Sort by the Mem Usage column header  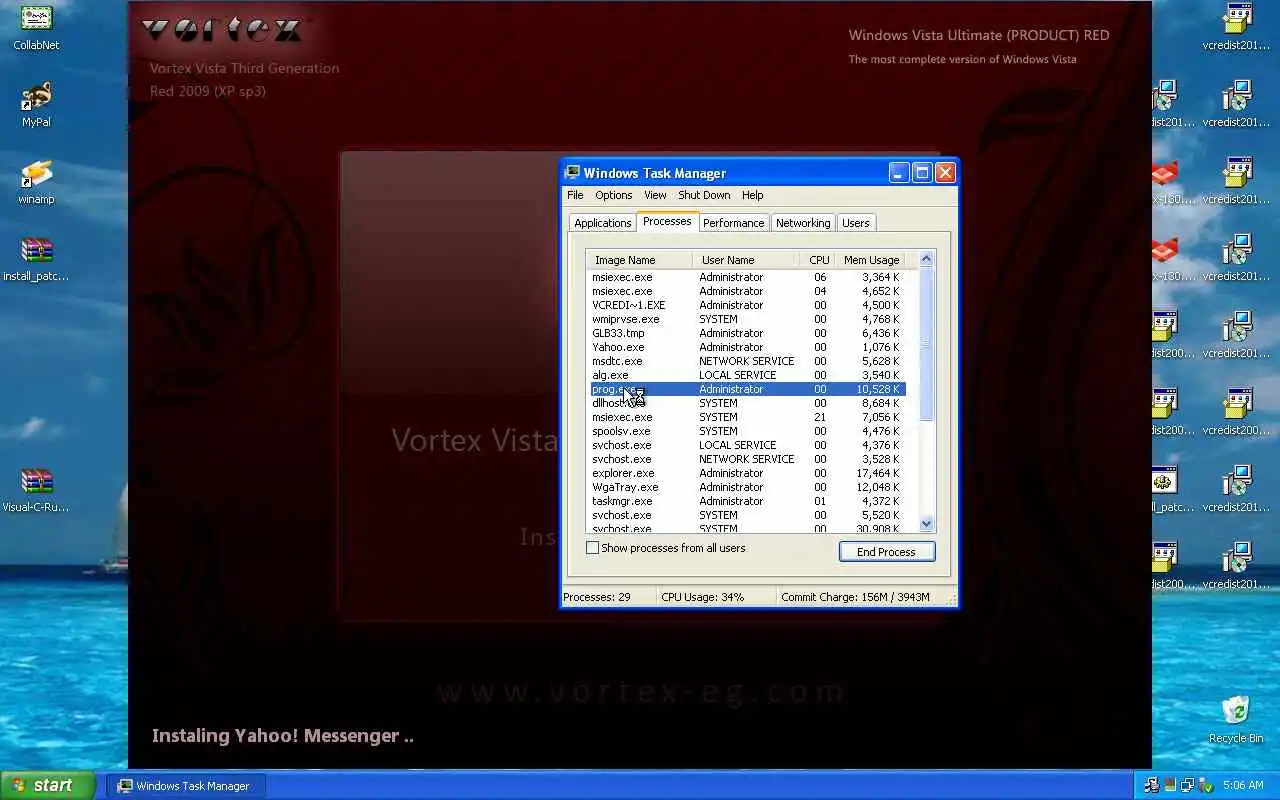871,260
